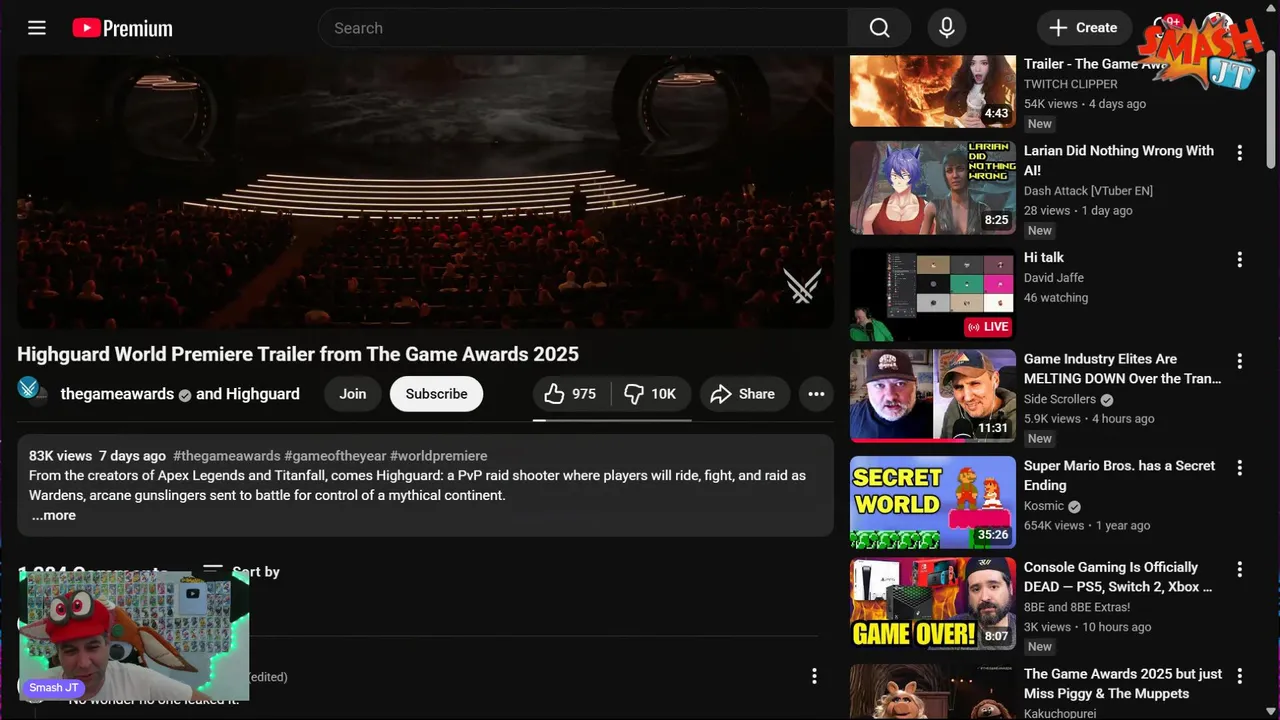The width and height of the screenshot is (1280, 720).
Task: Dislike the Highguard trailer video
Action: [x=650, y=394]
